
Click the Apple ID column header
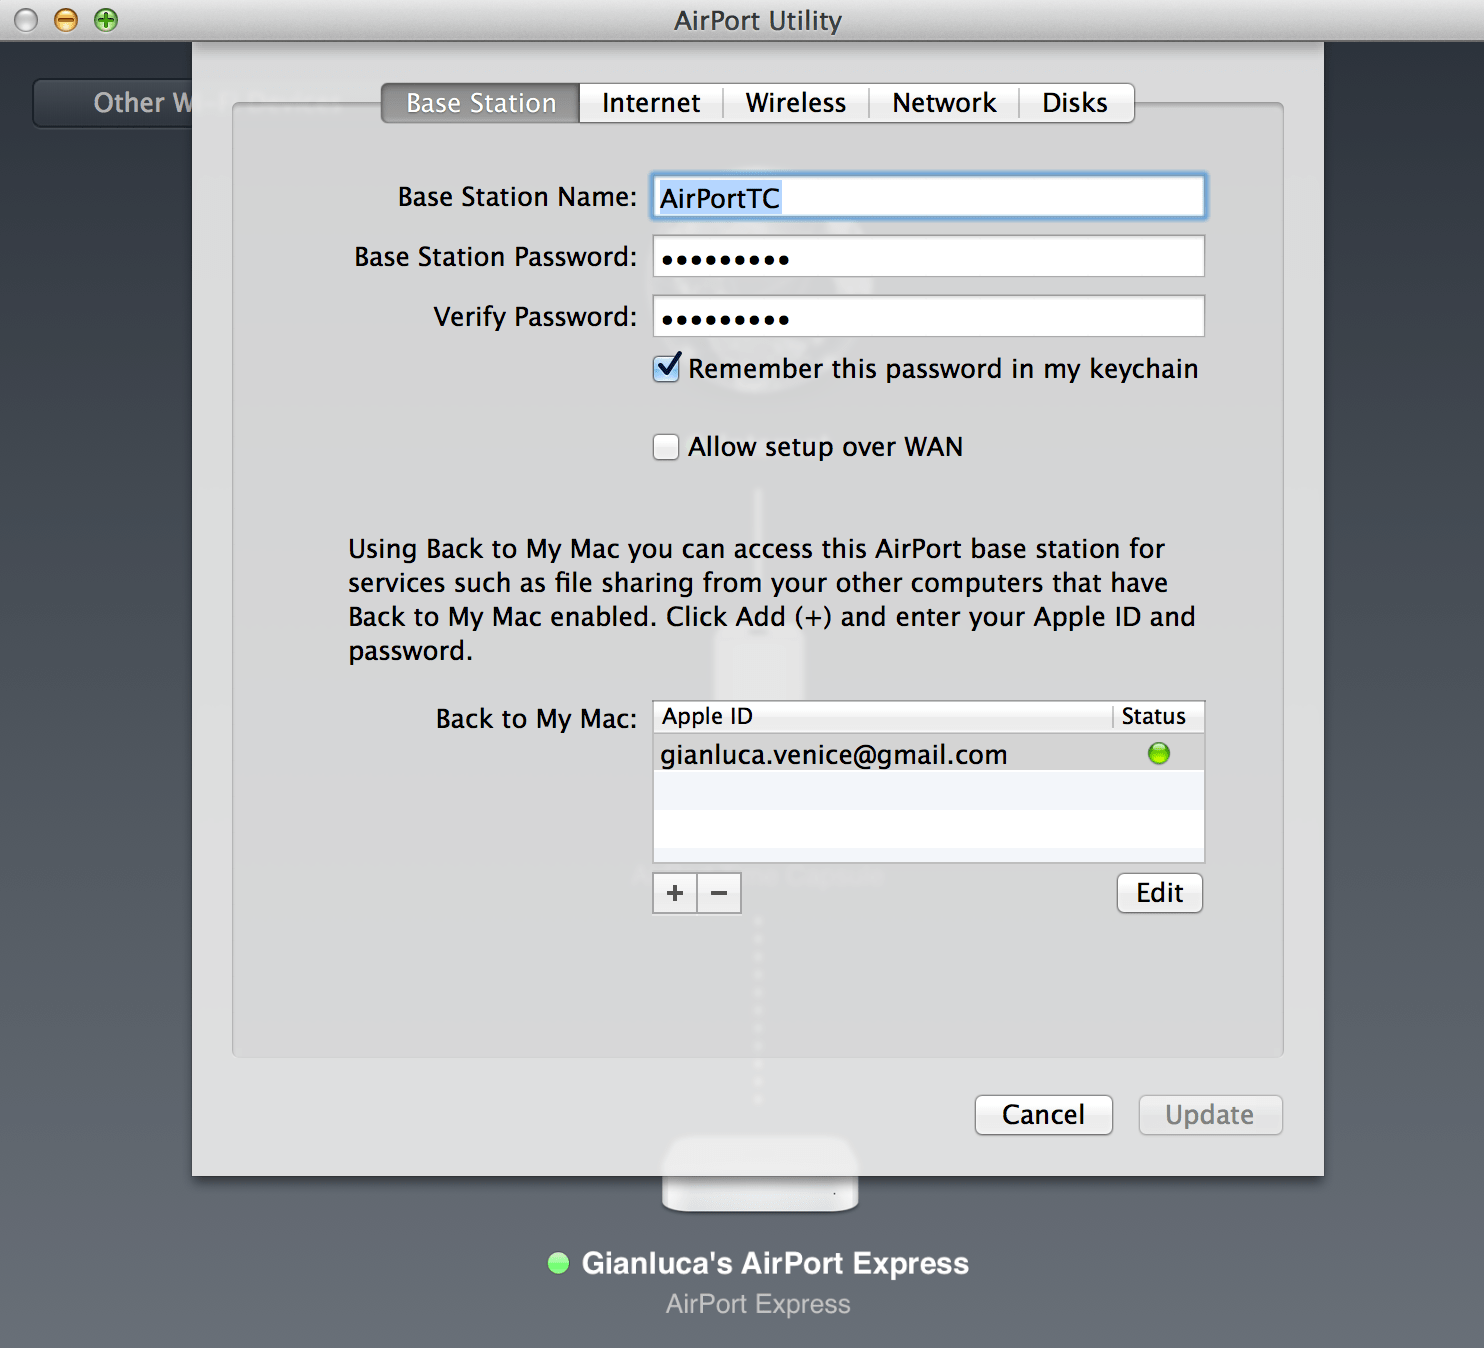tap(707, 716)
